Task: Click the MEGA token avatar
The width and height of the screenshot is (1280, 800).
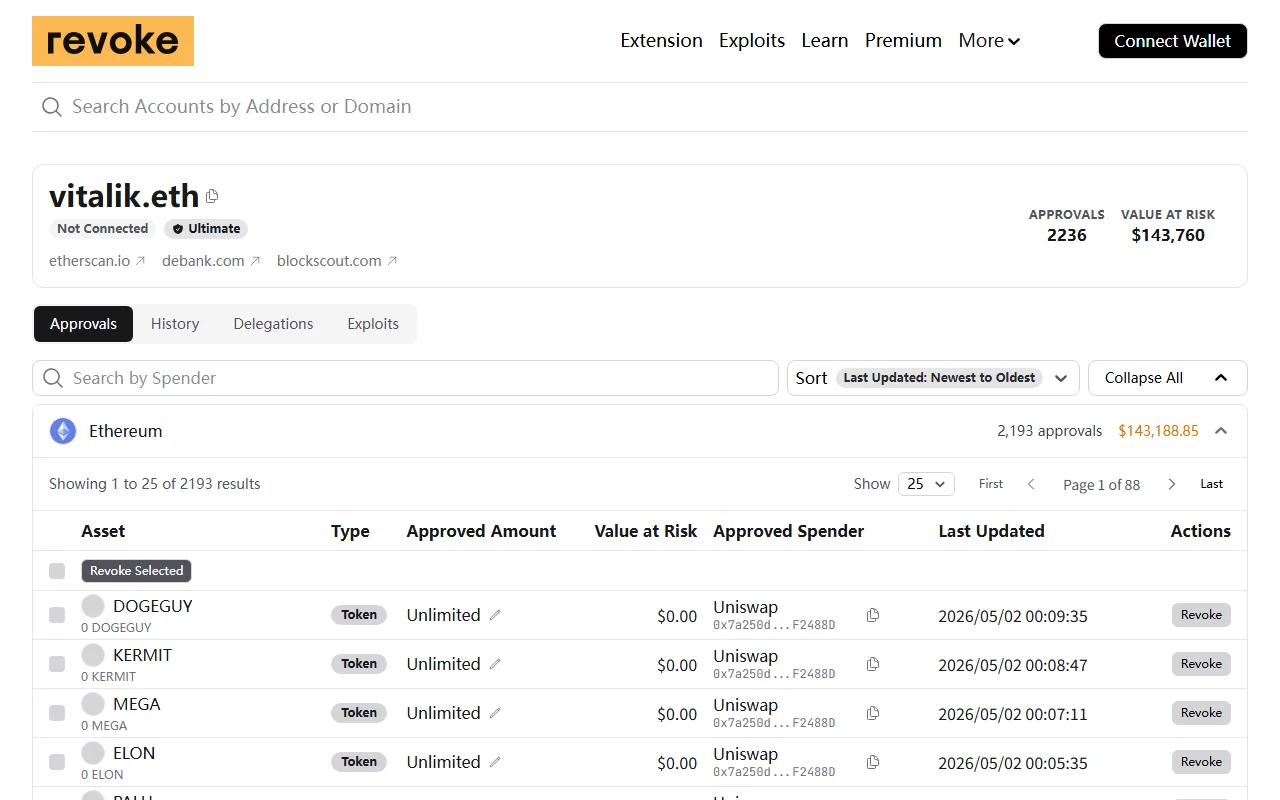Action: 93,704
